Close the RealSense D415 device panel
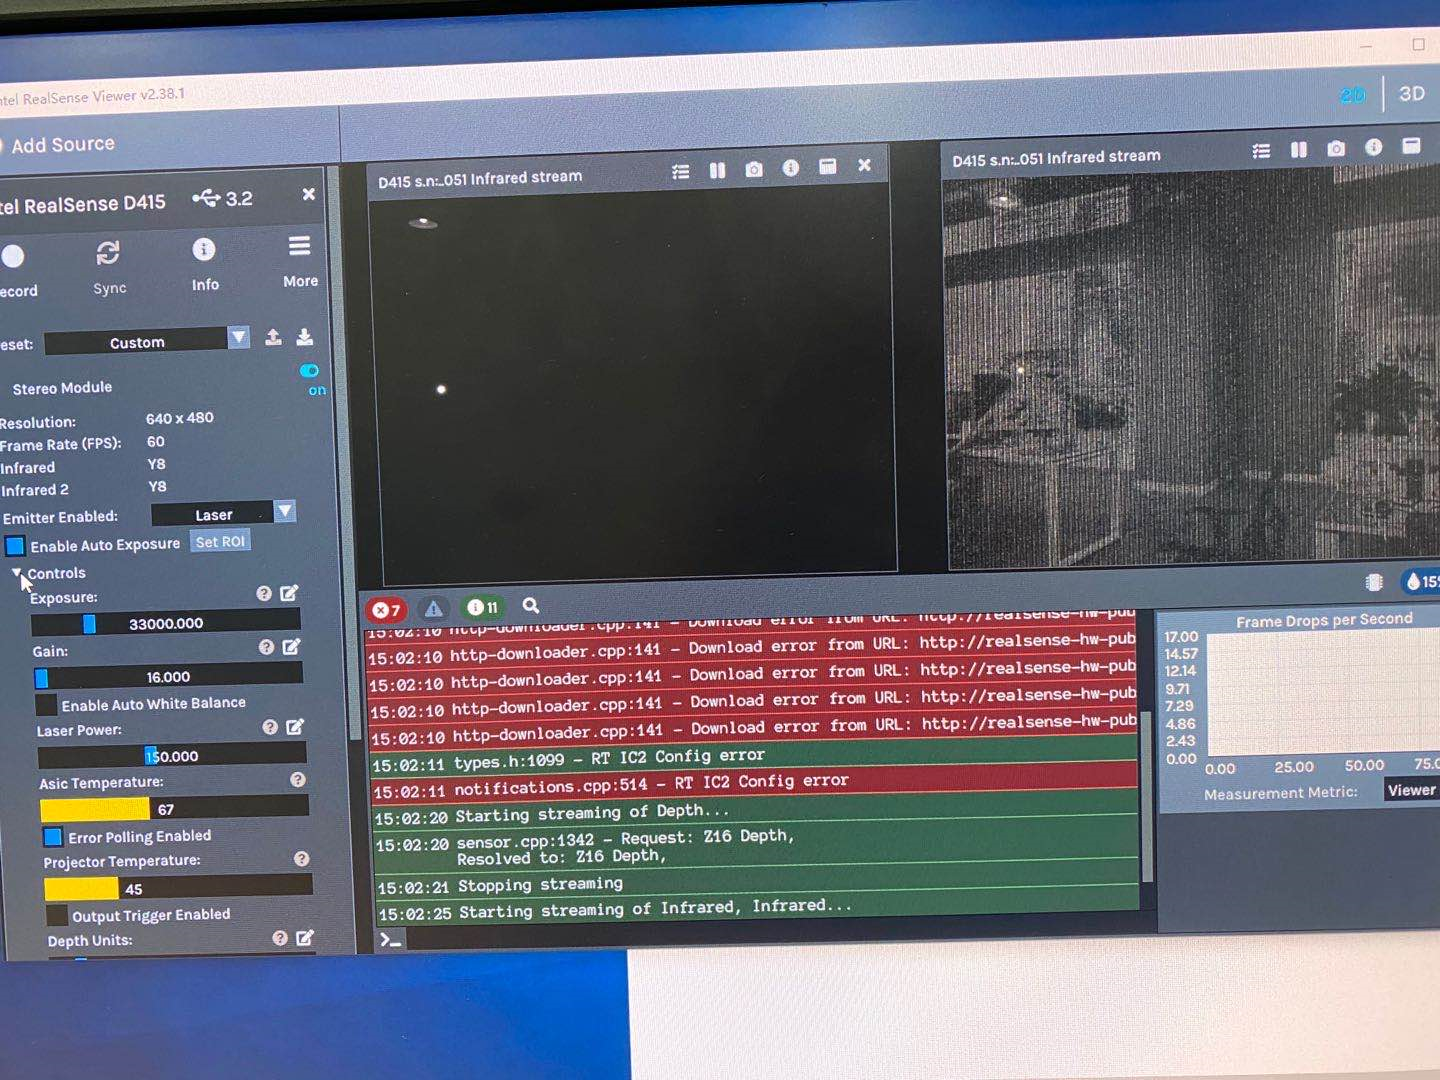 [309, 194]
